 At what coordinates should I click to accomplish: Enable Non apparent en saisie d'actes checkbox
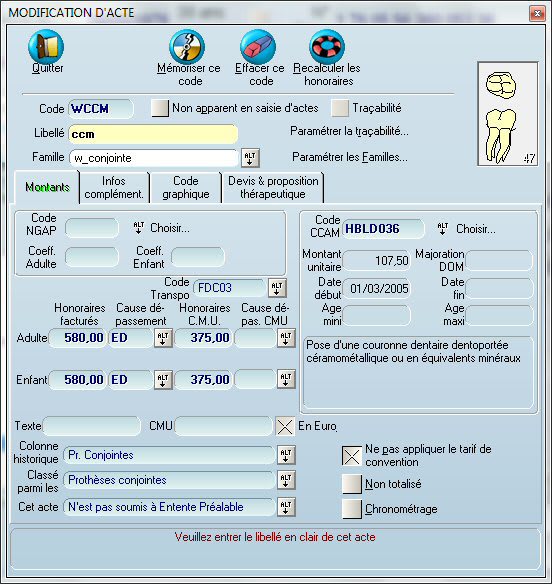click(160, 108)
